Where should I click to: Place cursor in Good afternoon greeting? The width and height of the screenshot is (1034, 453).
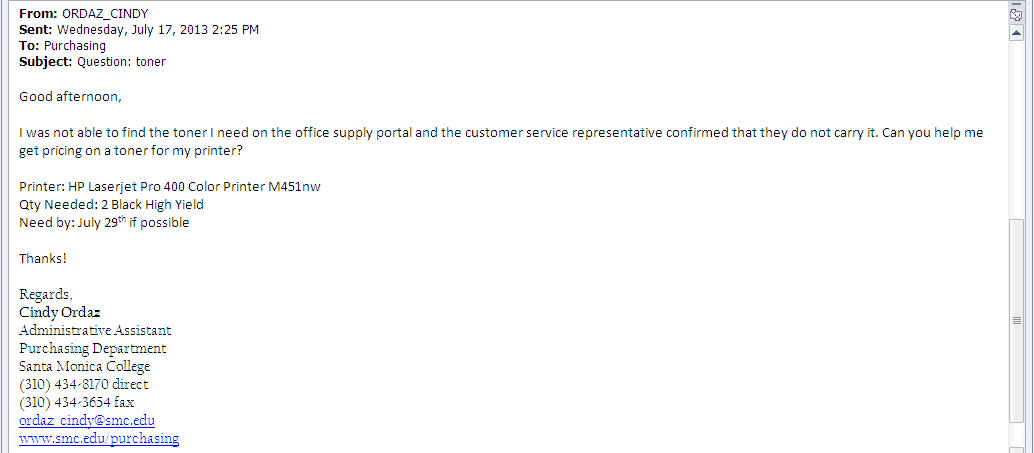71,97
